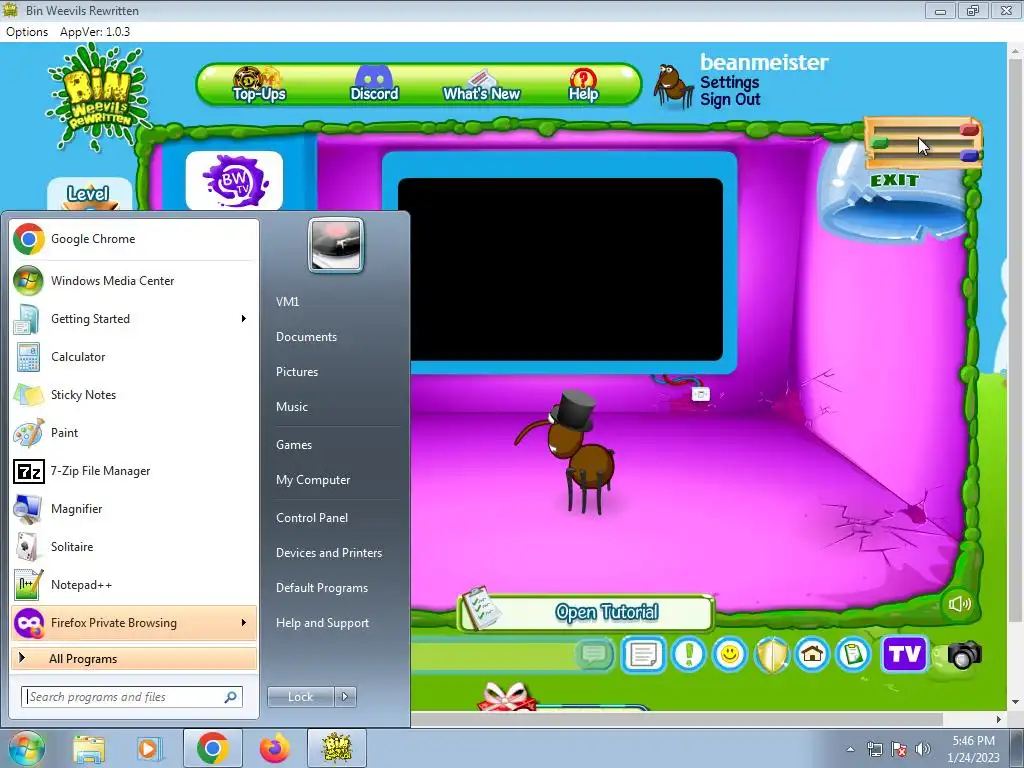
Task: Click the volume icon in system tray
Action: coord(923,749)
